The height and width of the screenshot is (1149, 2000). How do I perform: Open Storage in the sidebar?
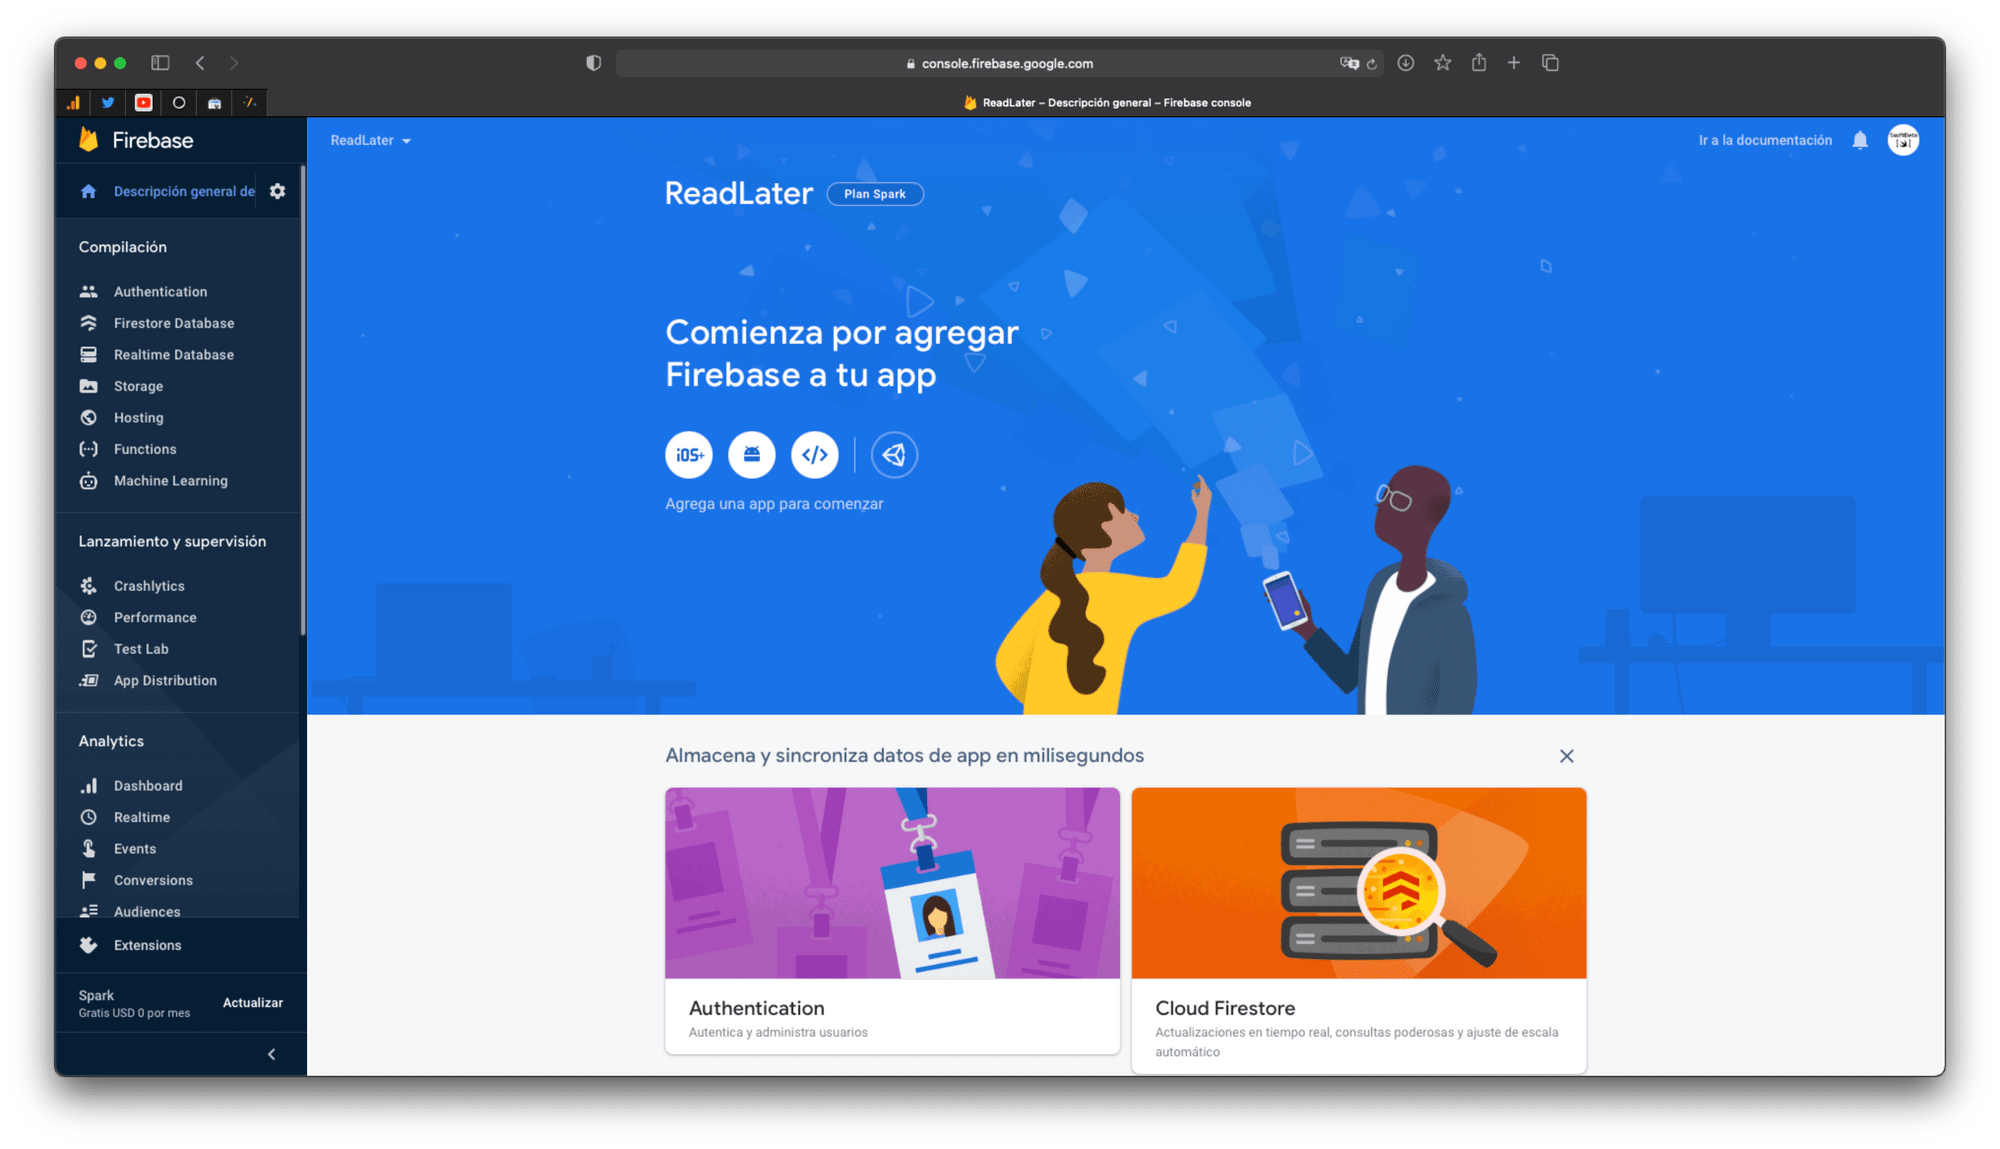coord(138,386)
